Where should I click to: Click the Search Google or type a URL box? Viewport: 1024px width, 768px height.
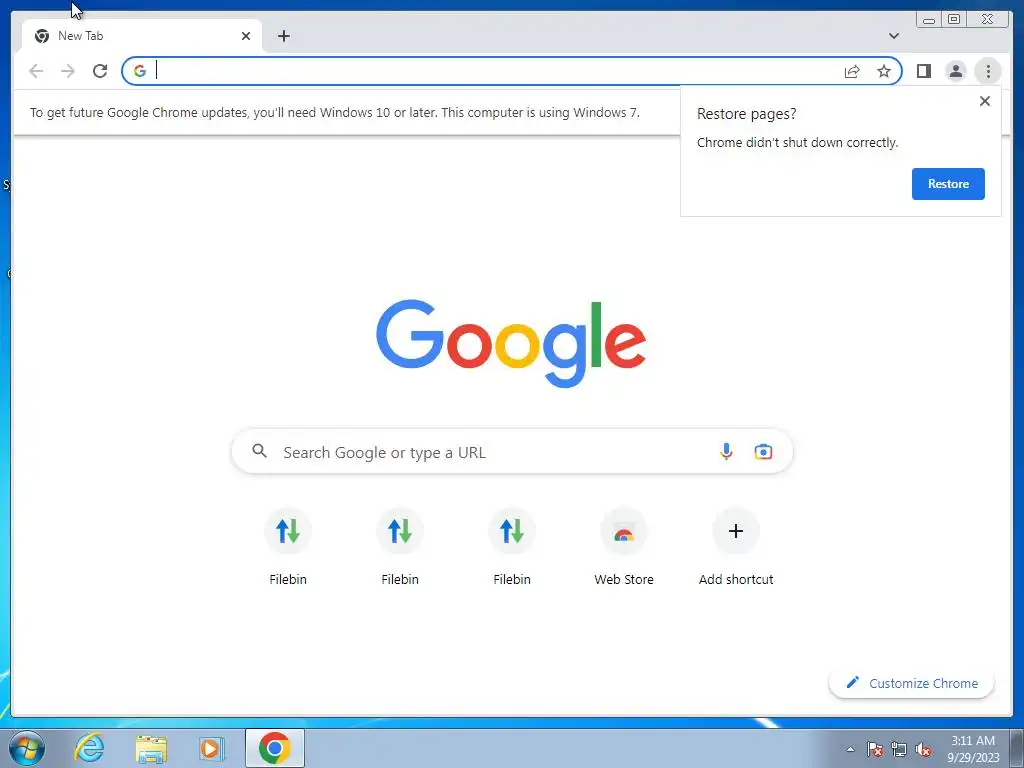512,451
